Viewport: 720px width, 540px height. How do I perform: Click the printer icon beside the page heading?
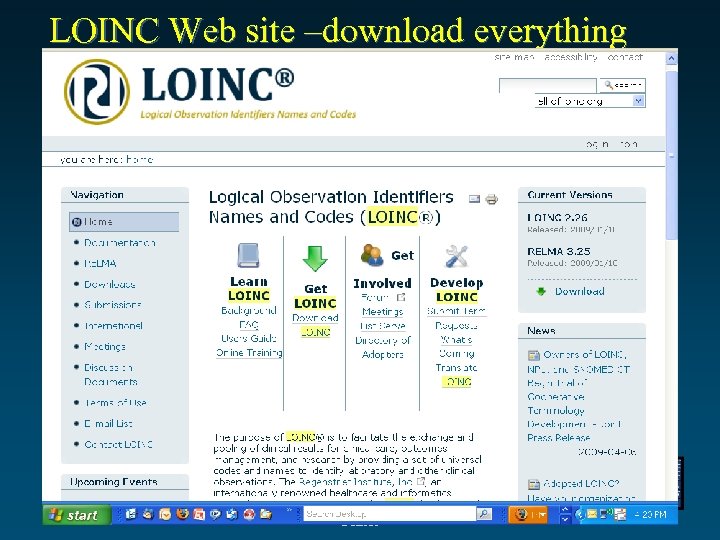(492, 199)
